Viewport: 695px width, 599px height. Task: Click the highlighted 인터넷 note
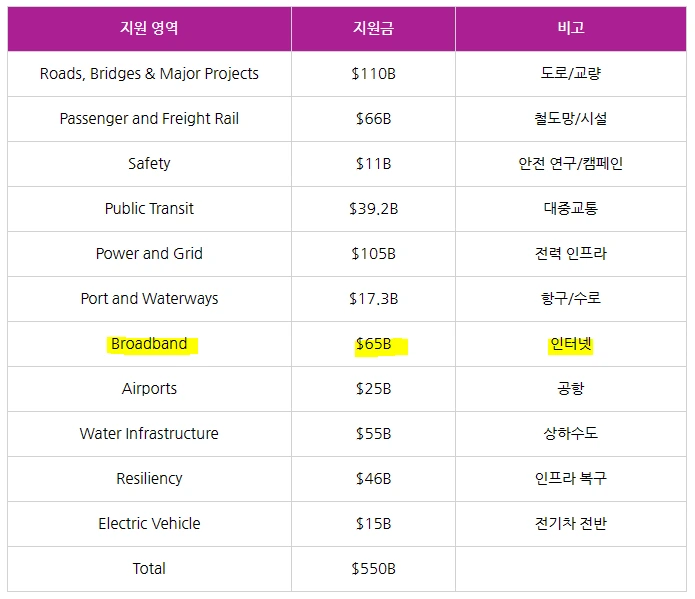point(570,344)
